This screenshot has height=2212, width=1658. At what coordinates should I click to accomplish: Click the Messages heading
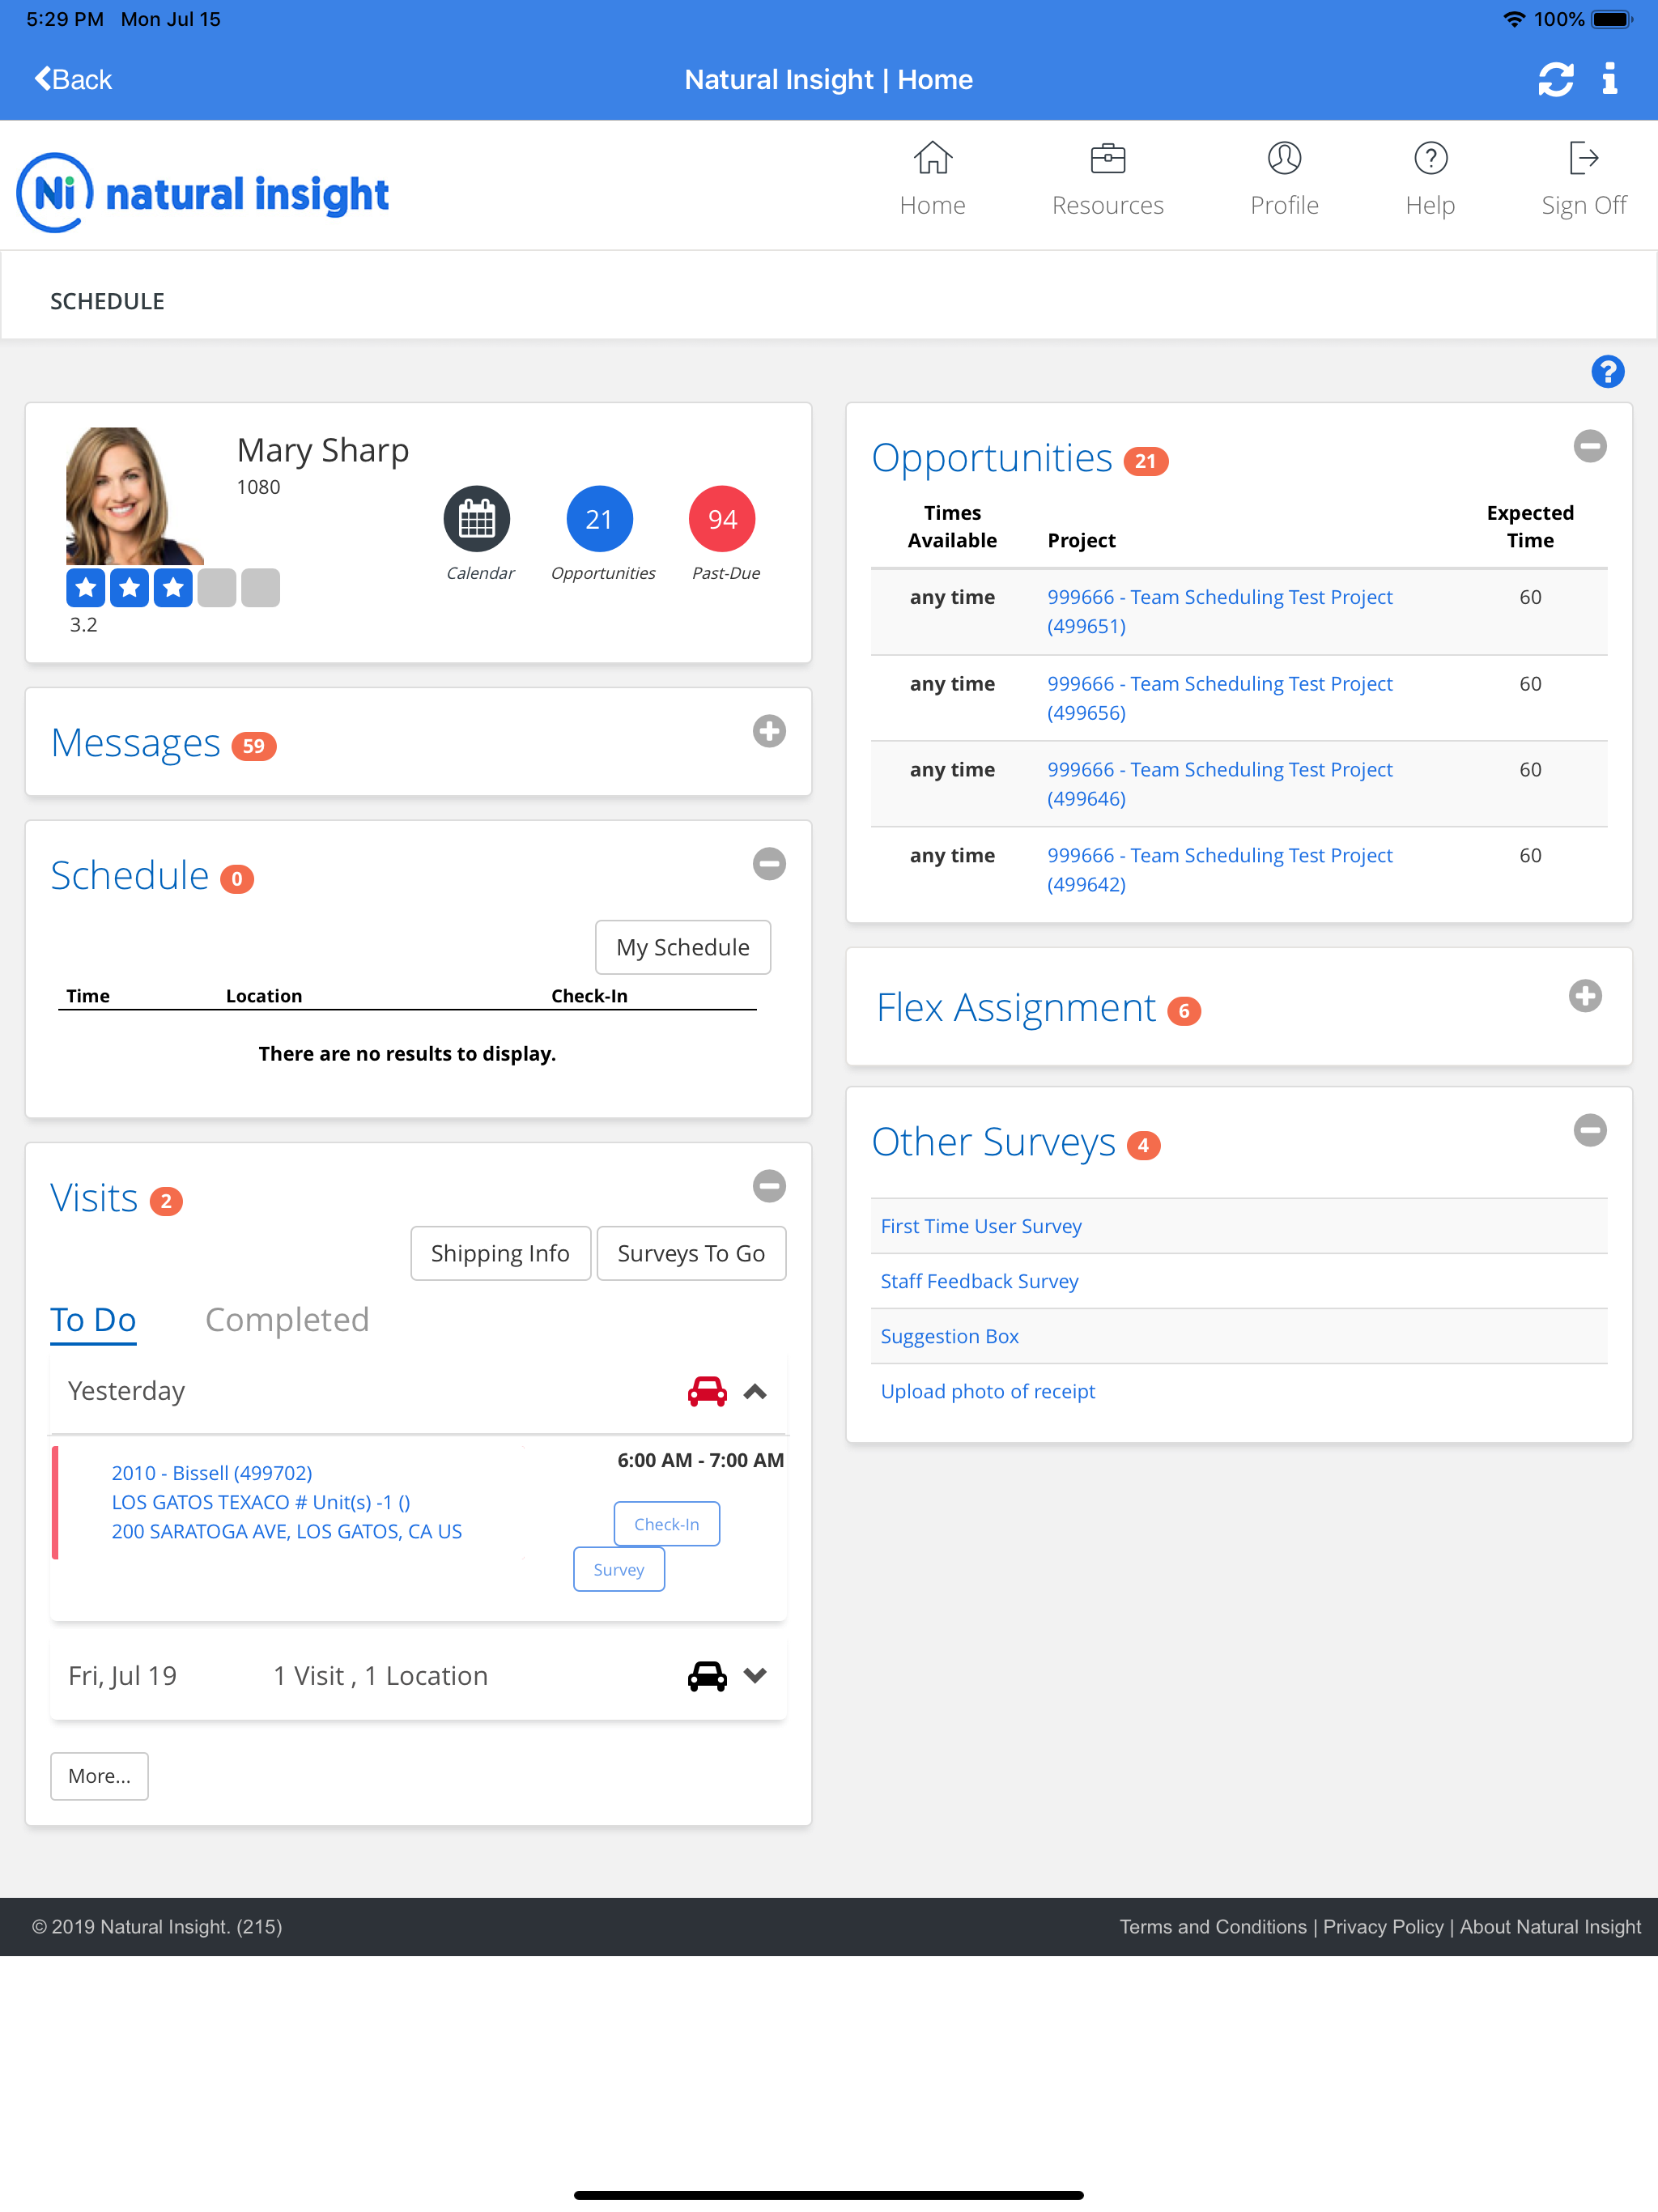135,743
